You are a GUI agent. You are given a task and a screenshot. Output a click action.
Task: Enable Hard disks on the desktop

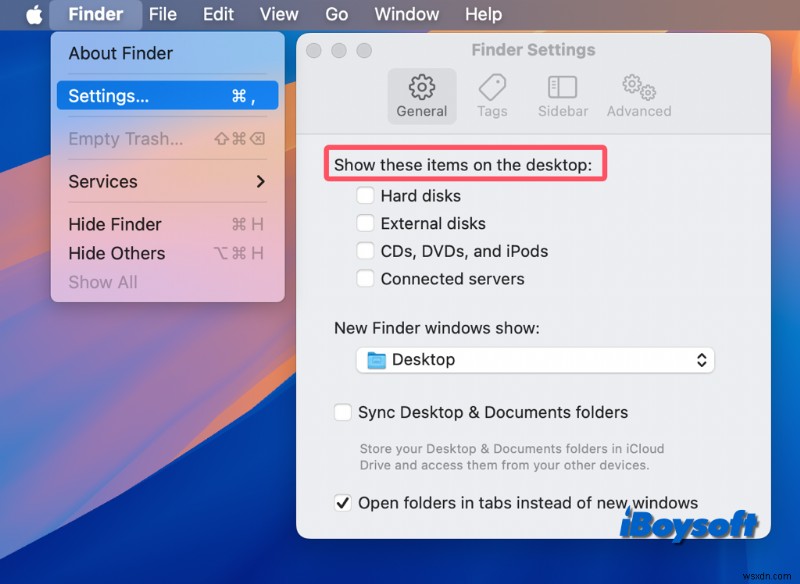[365, 195]
